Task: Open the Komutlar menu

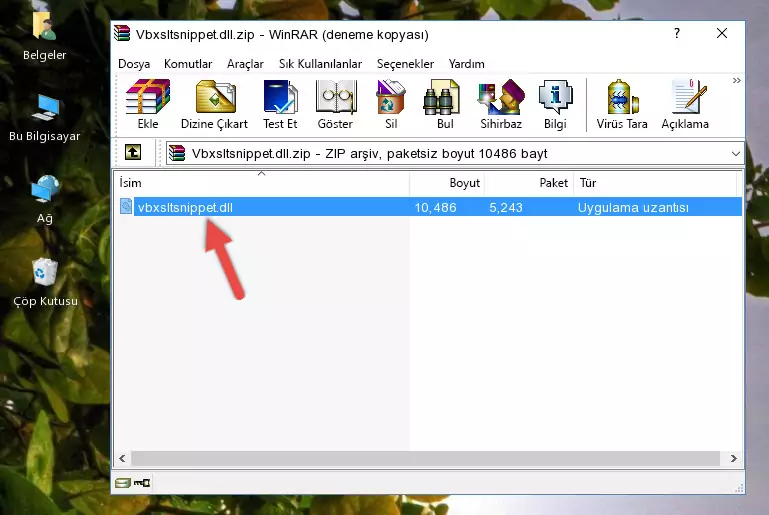Action: (x=188, y=64)
